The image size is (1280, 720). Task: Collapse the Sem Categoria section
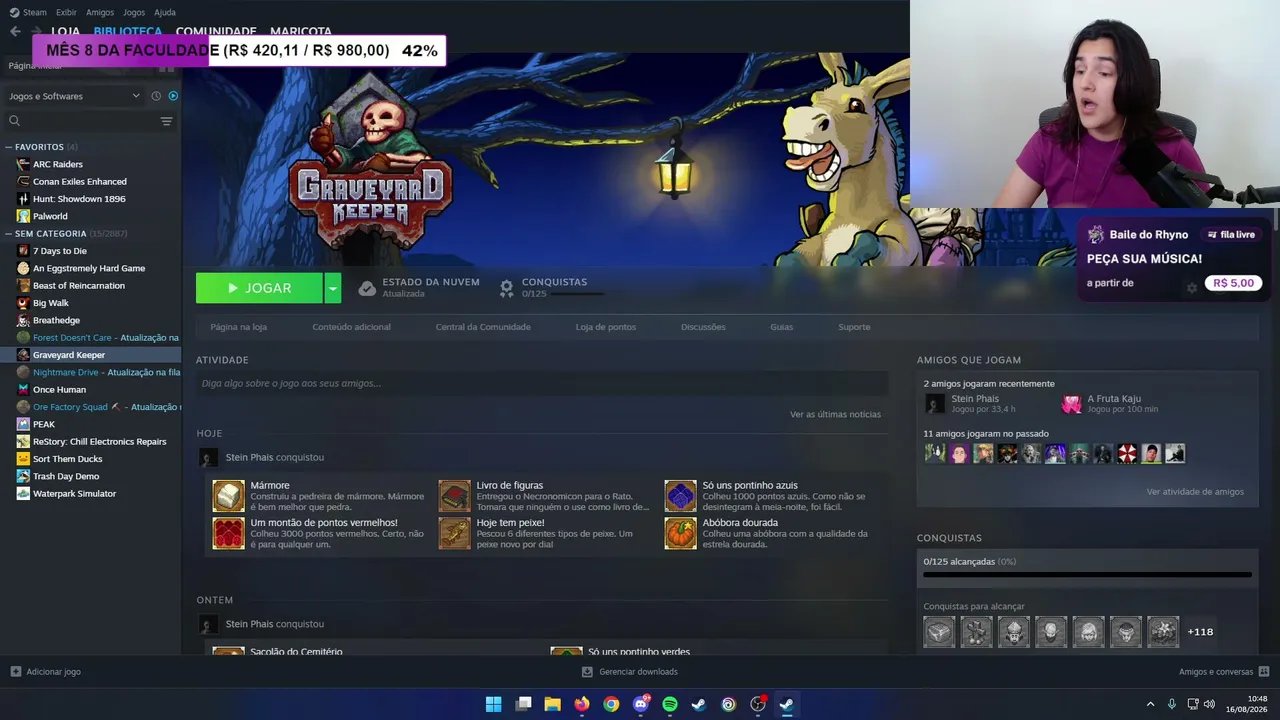(9, 234)
